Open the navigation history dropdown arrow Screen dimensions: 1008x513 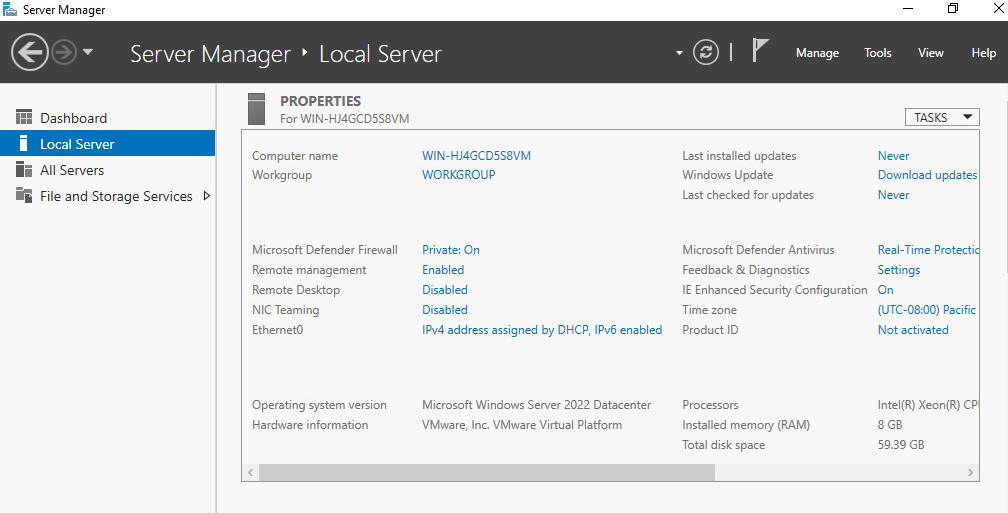coord(88,52)
